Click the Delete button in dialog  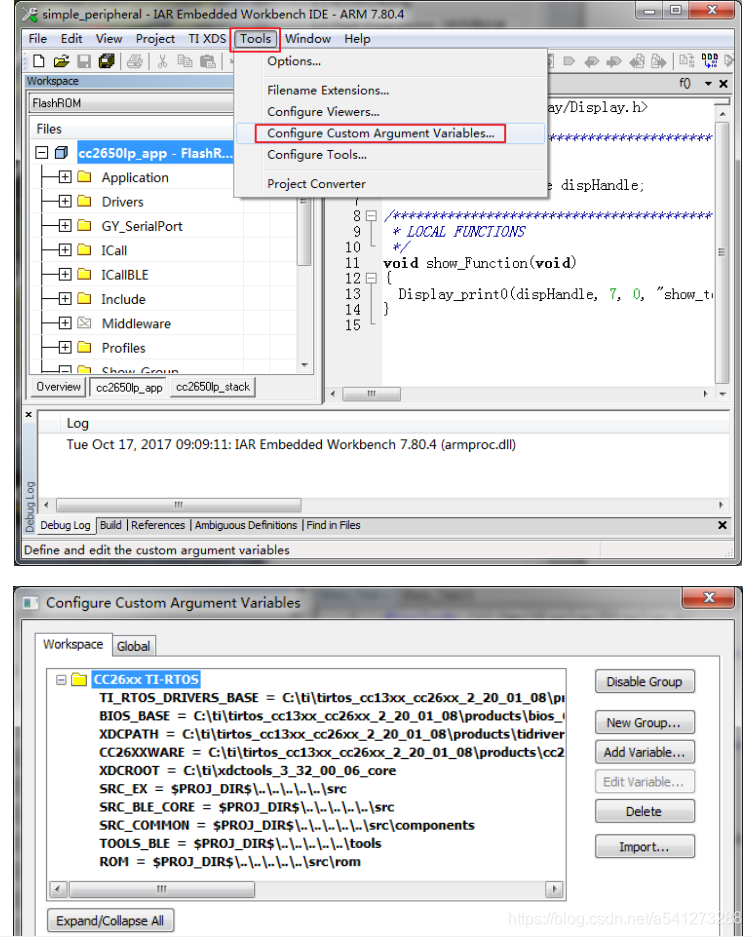(644, 812)
